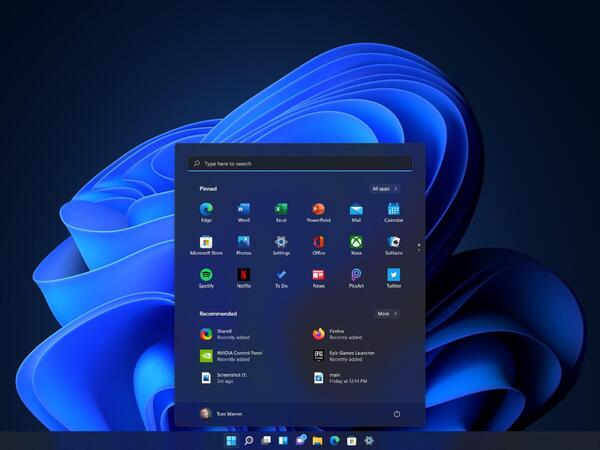Open Settings gear on the taskbar
The width and height of the screenshot is (600, 450).
[369, 440]
